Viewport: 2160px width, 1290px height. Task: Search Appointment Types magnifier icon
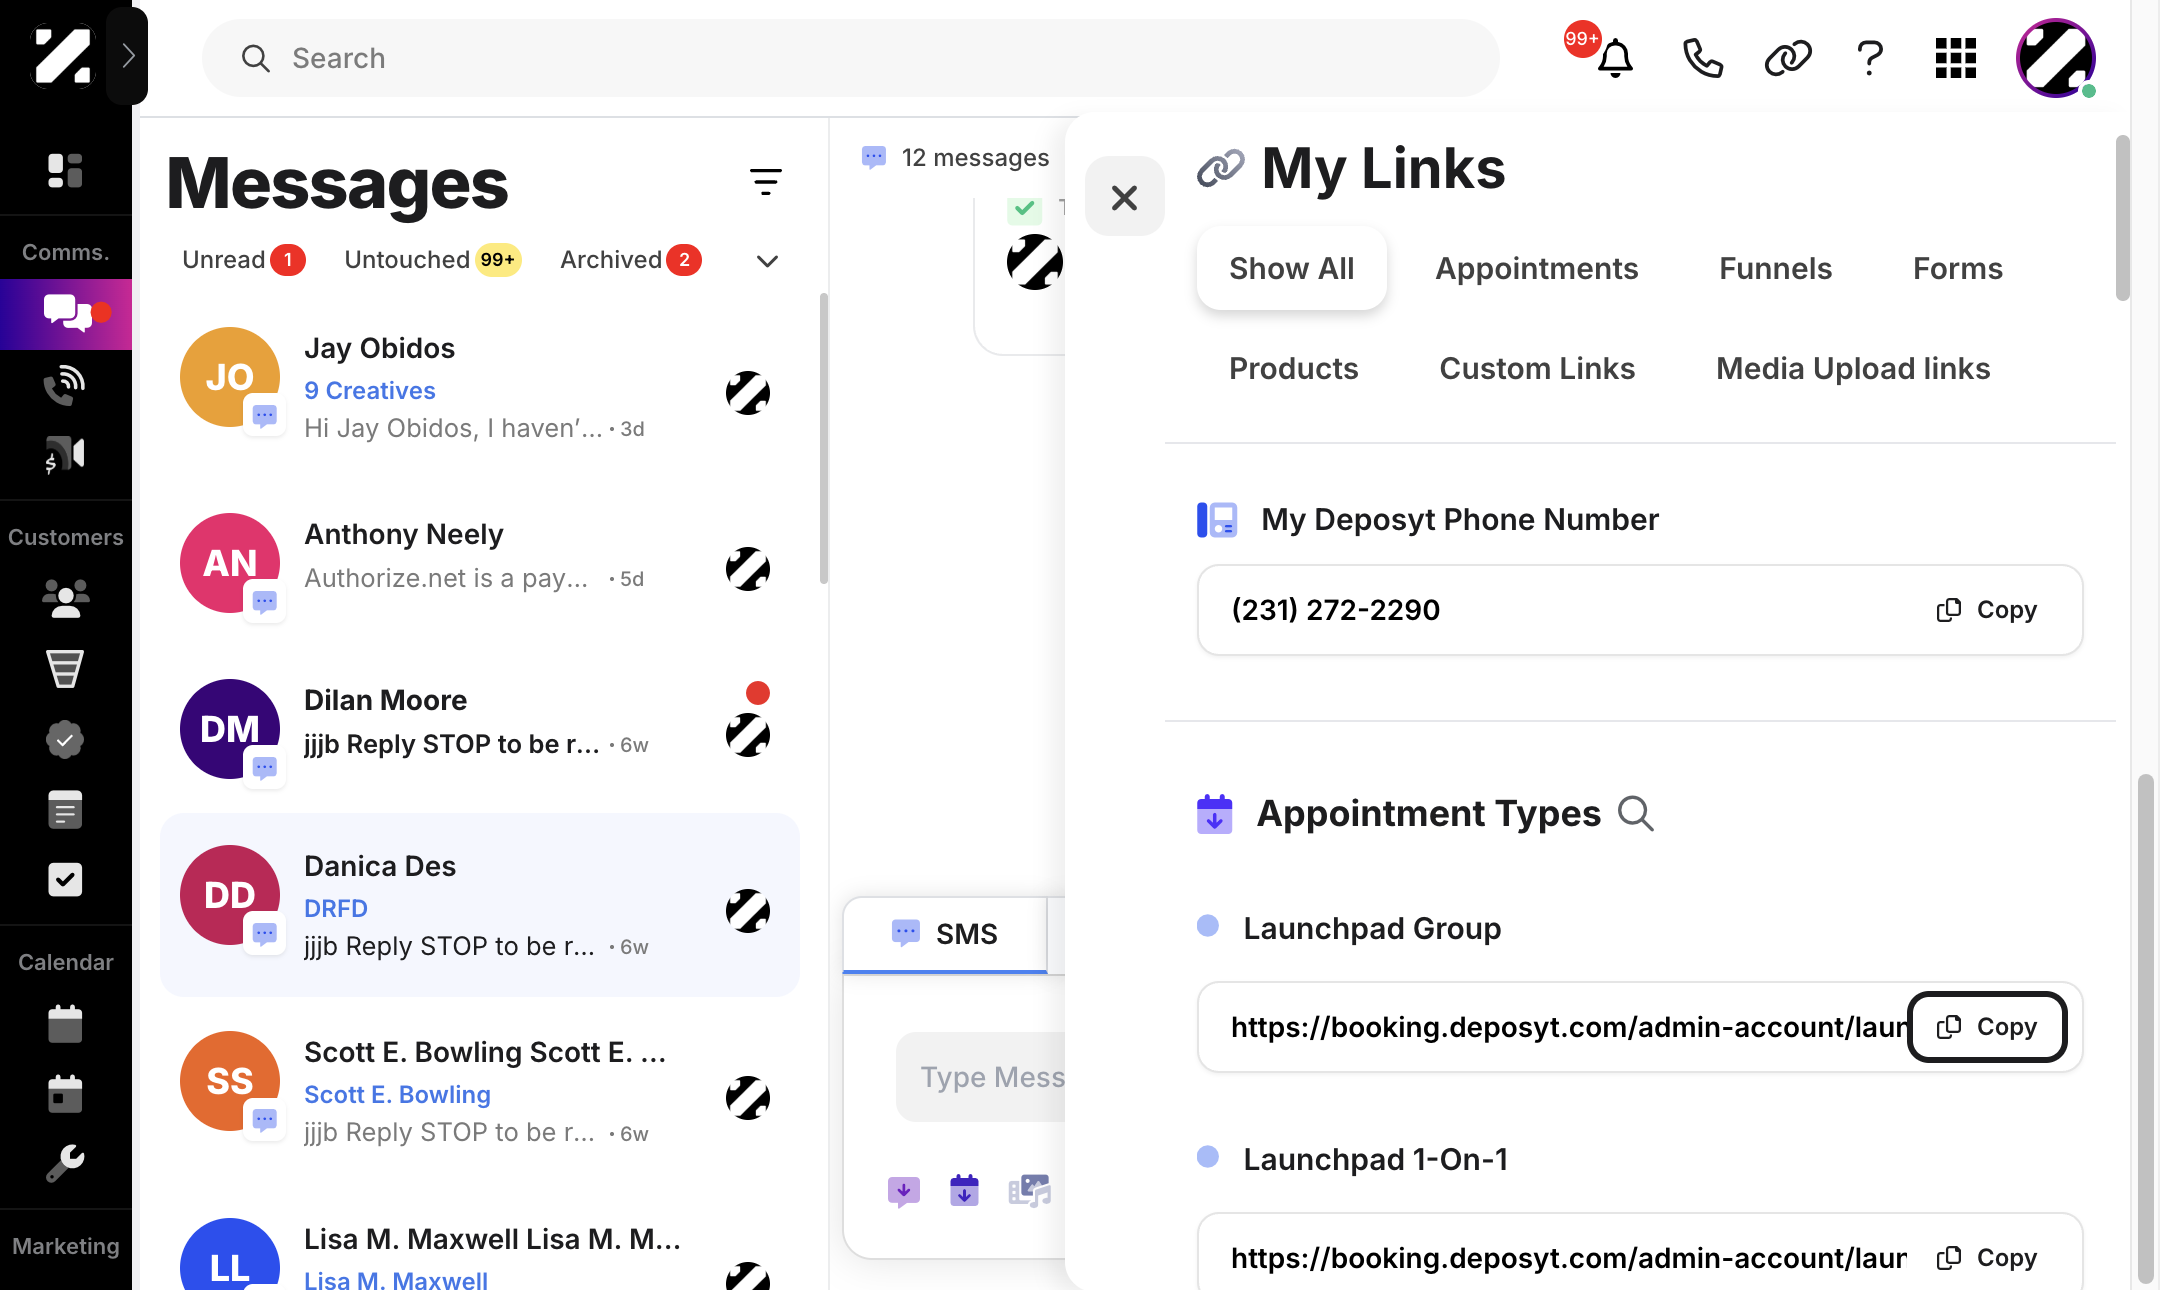[1636, 814]
